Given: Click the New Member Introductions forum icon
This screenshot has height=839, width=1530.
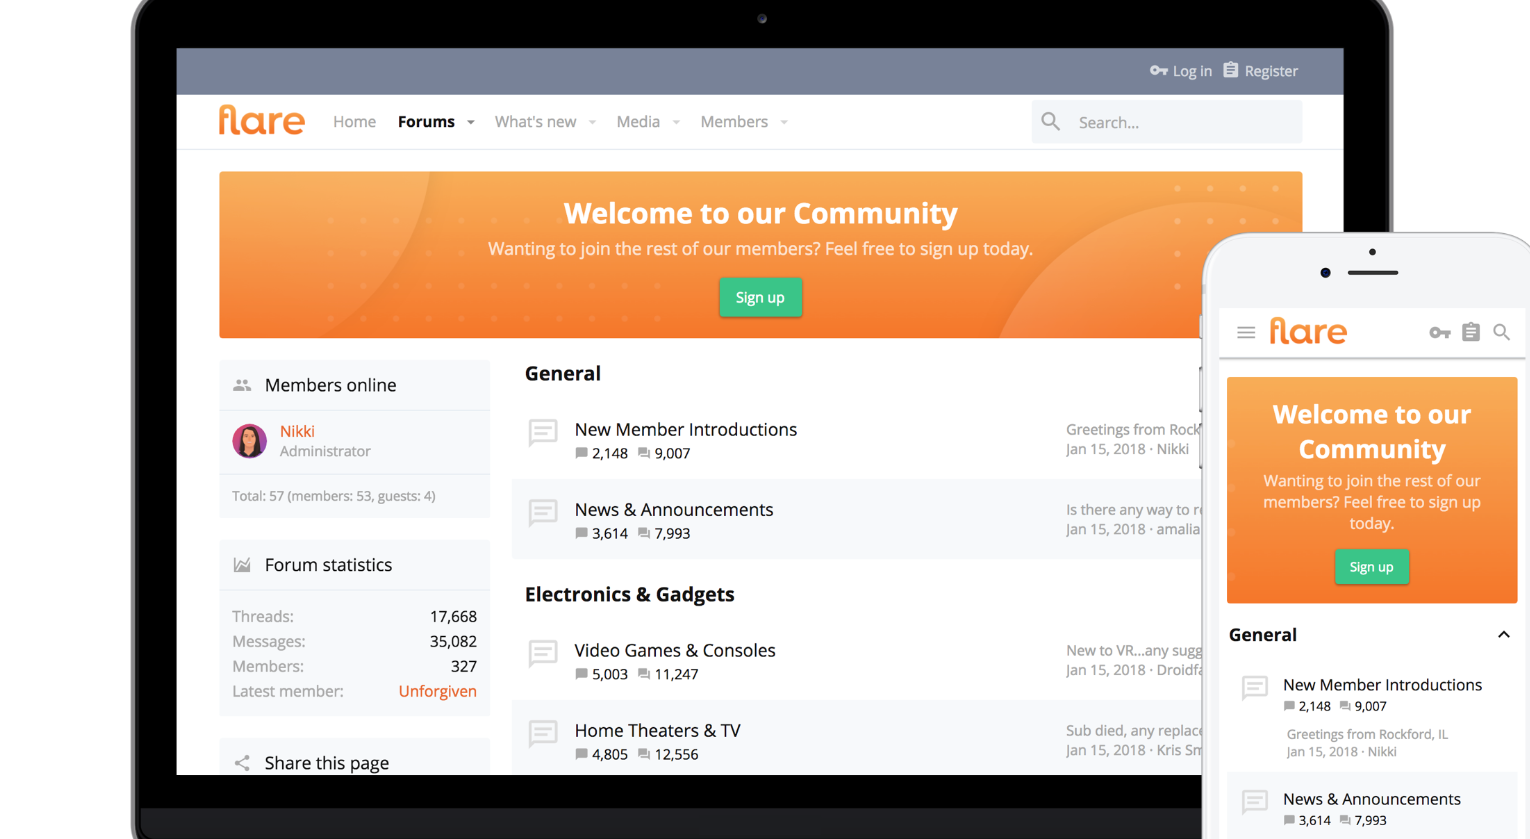Looking at the screenshot, I should coord(543,433).
